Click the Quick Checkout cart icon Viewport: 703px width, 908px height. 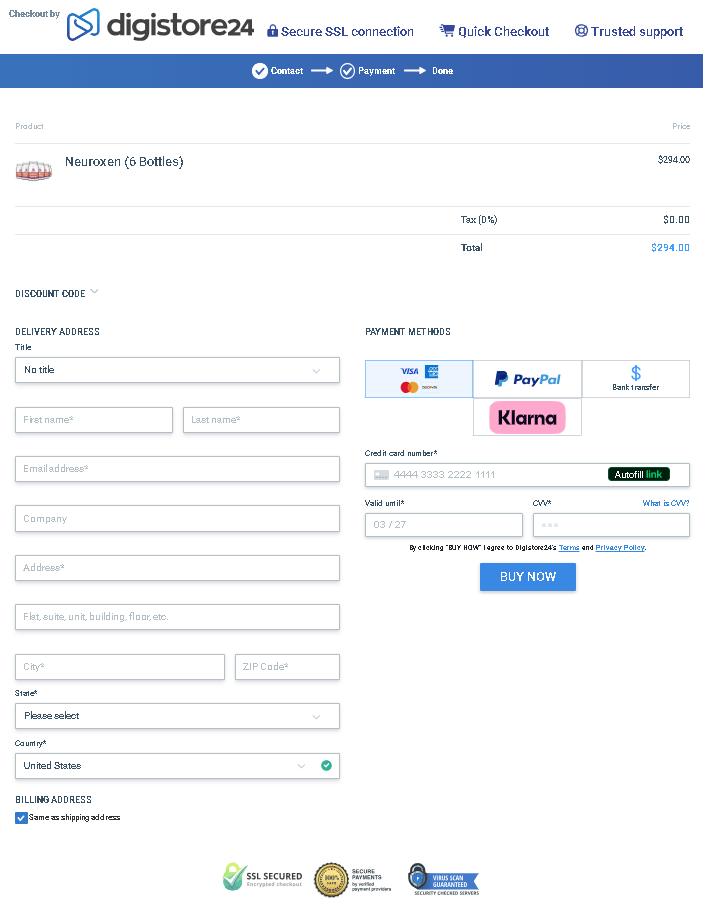pos(447,31)
